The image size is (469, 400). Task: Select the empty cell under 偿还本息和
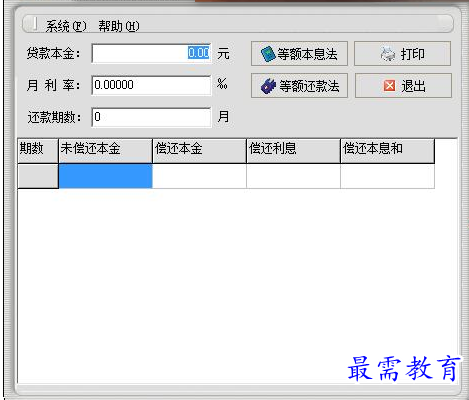click(x=387, y=176)
